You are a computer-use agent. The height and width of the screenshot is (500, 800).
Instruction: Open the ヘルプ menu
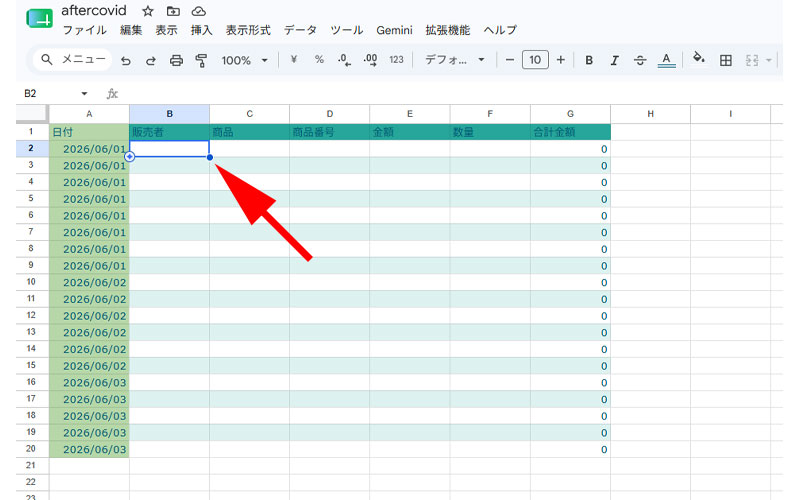point(500,31)
